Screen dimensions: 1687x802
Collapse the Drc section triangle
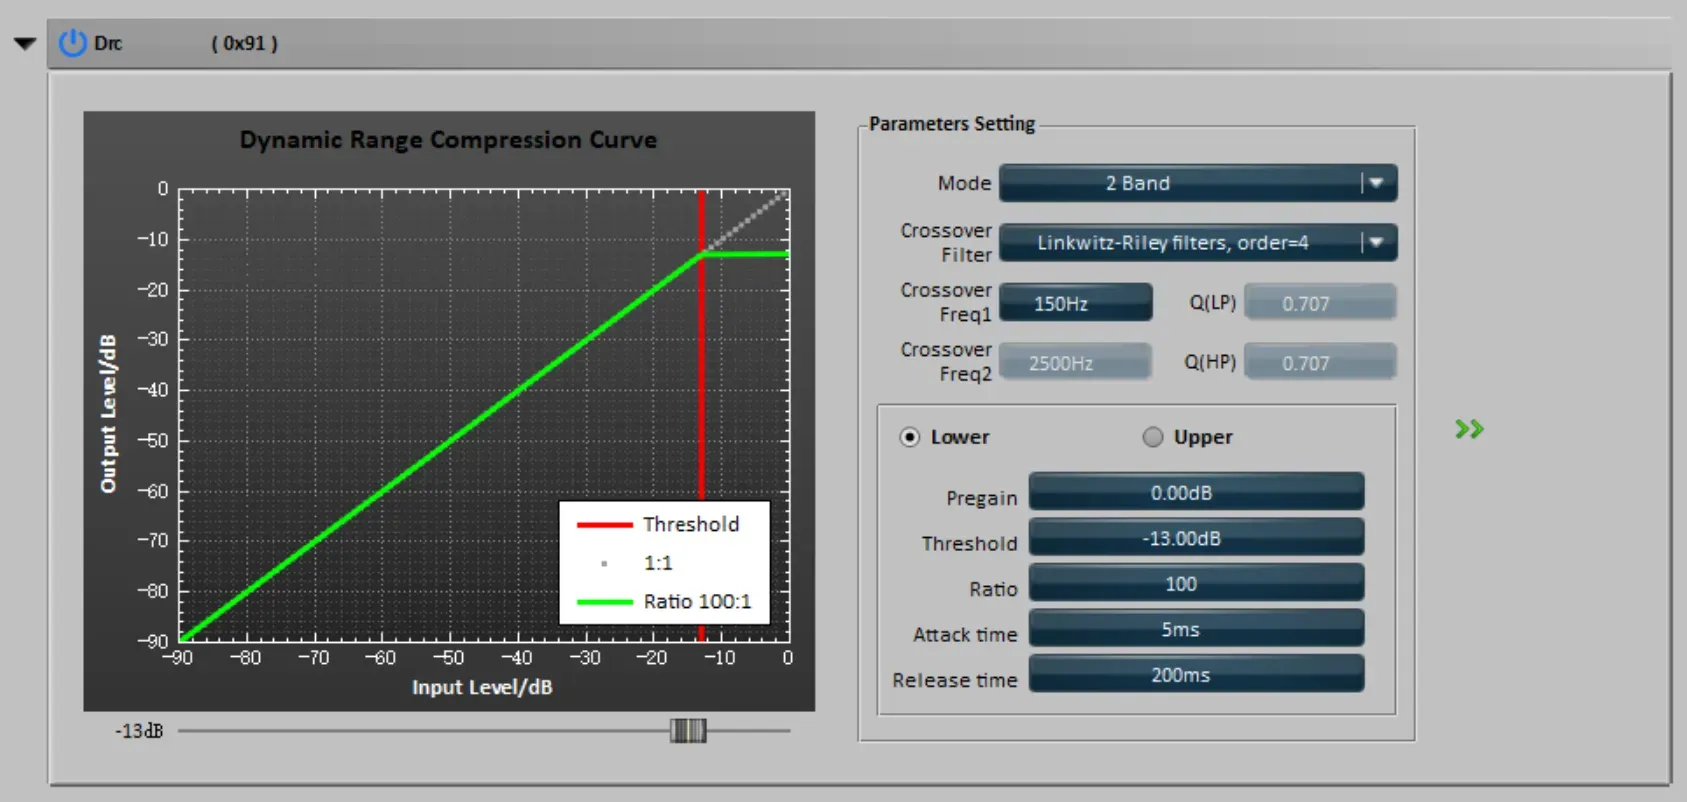25,44
